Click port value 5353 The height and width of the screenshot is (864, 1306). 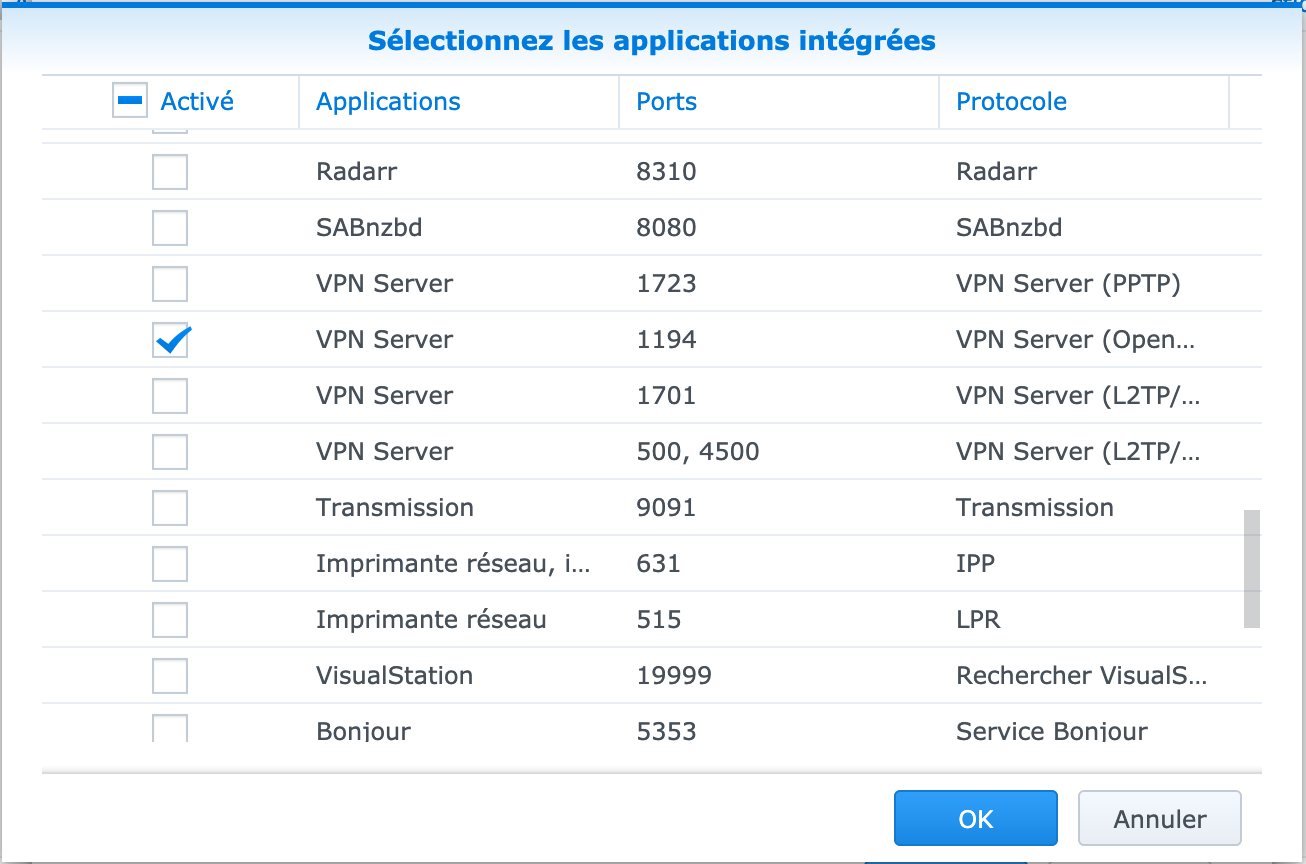click(x=666, y=732)
